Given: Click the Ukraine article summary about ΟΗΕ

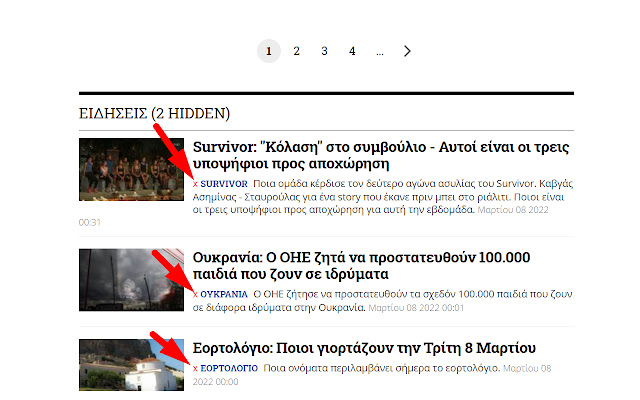Looking at the screenshot, I should click(383, 301).
